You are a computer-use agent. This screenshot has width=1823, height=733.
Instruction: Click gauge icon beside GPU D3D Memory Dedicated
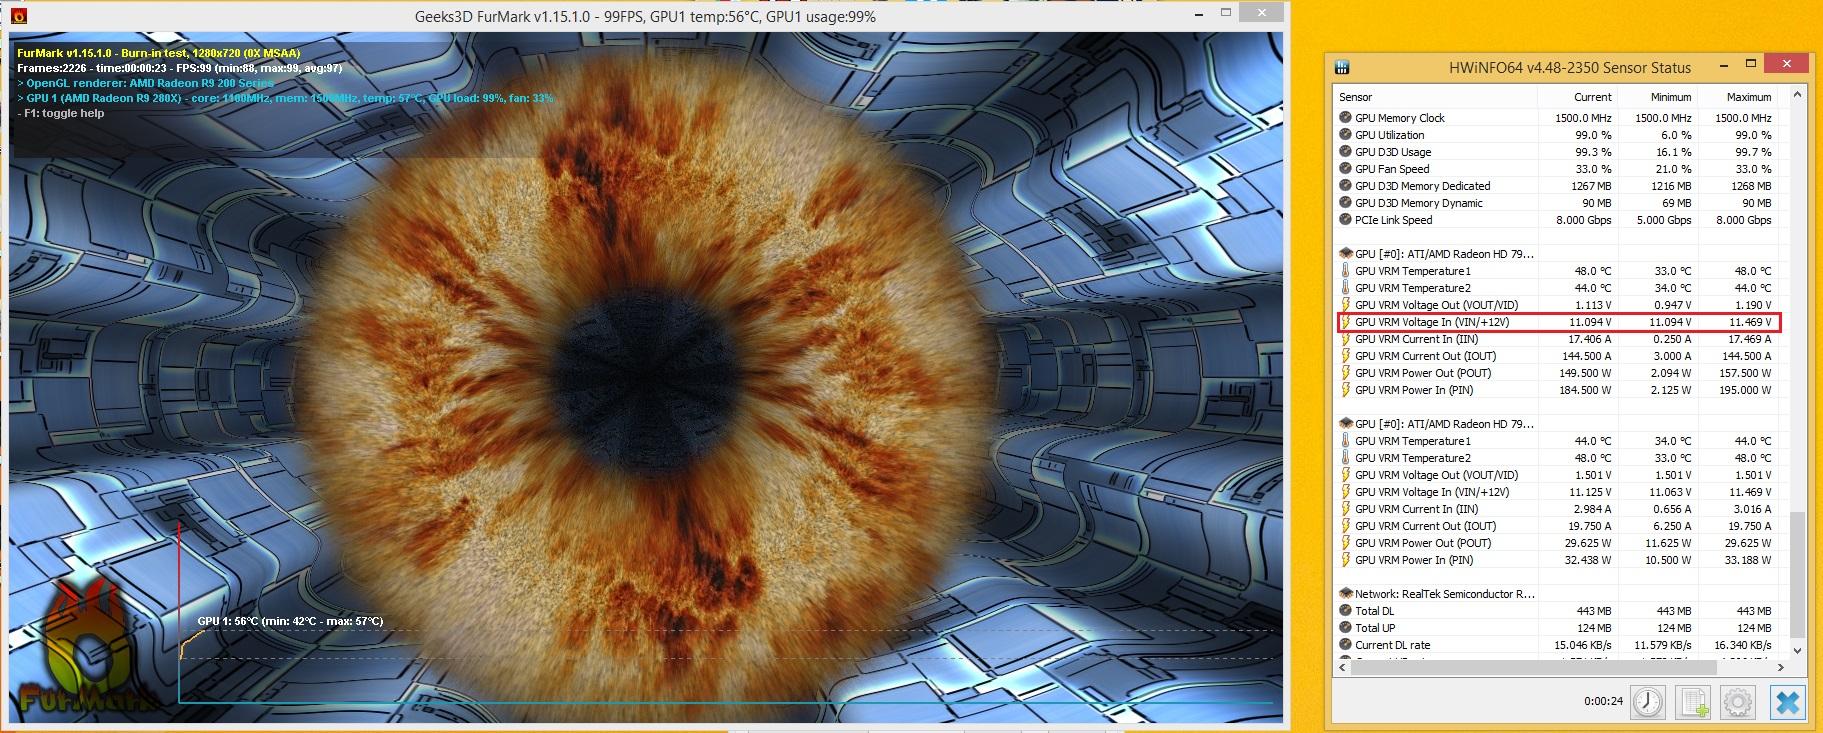tap(1345, 186)
